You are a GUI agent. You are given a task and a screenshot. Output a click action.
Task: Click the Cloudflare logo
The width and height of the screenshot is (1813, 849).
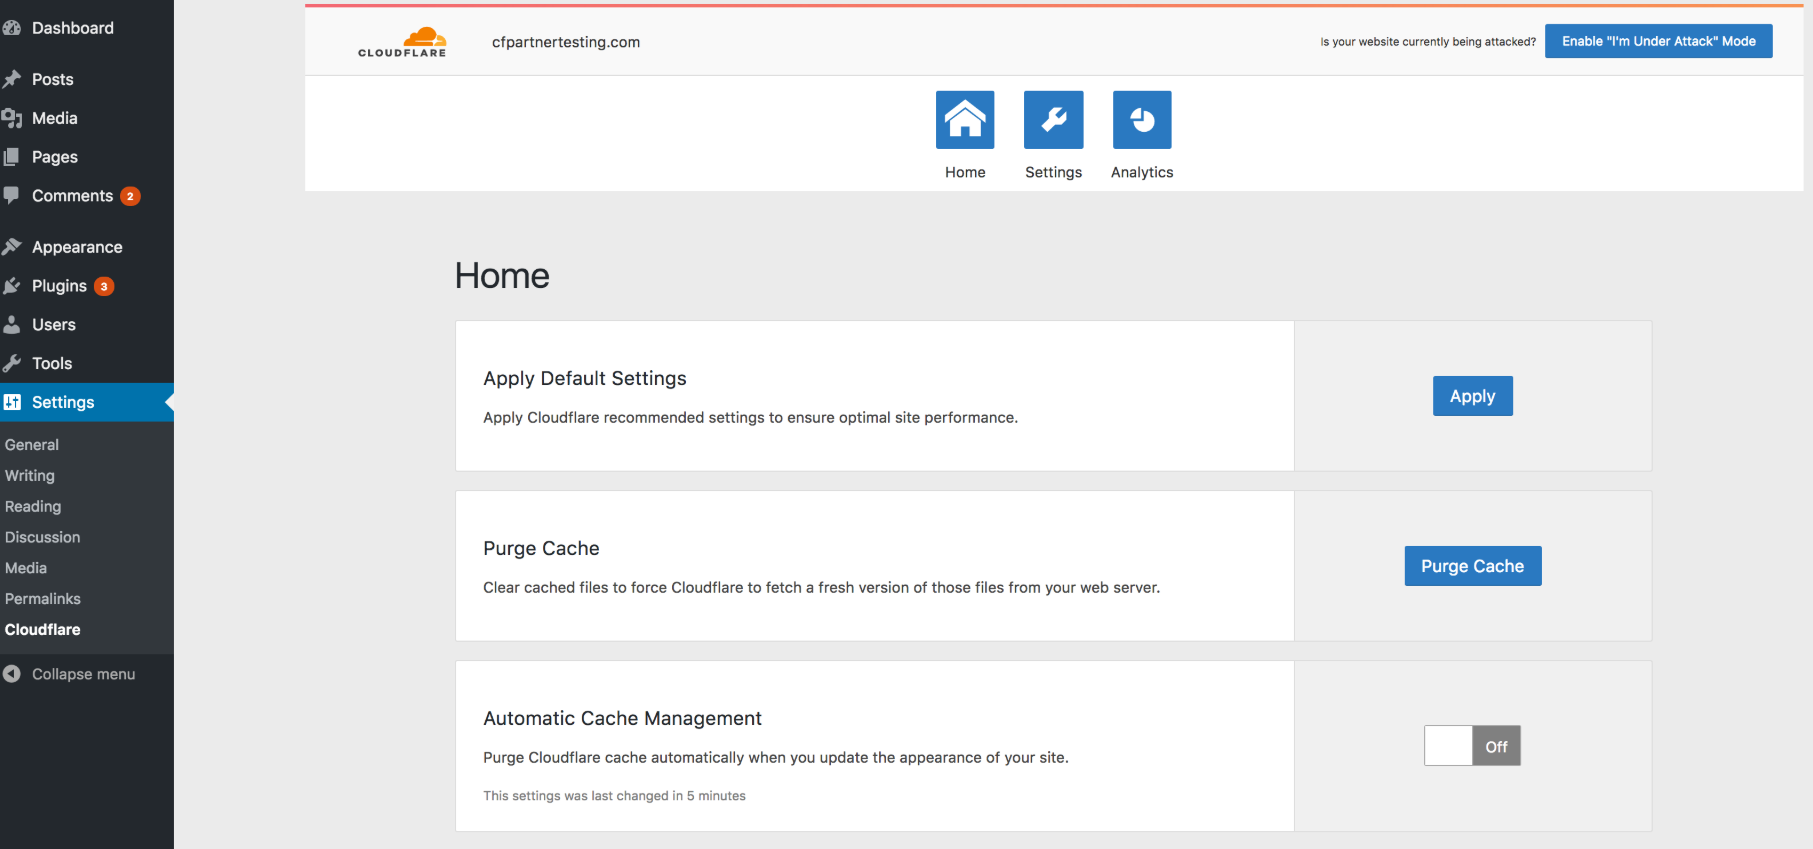click(402, 42)
